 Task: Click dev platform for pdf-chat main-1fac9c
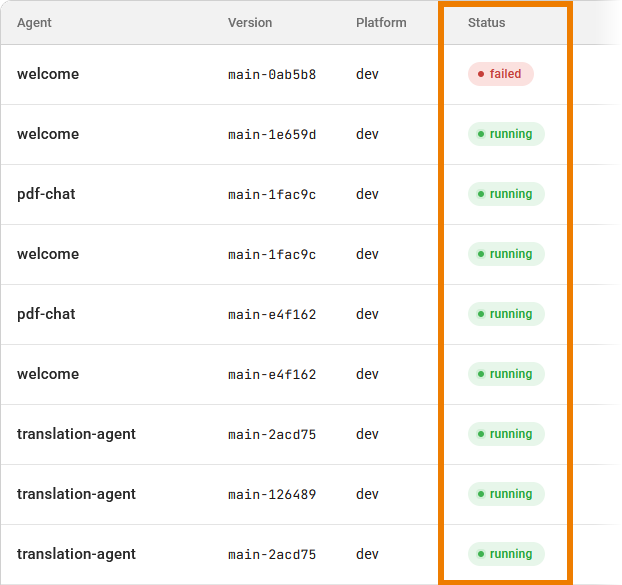coord(367,194)
